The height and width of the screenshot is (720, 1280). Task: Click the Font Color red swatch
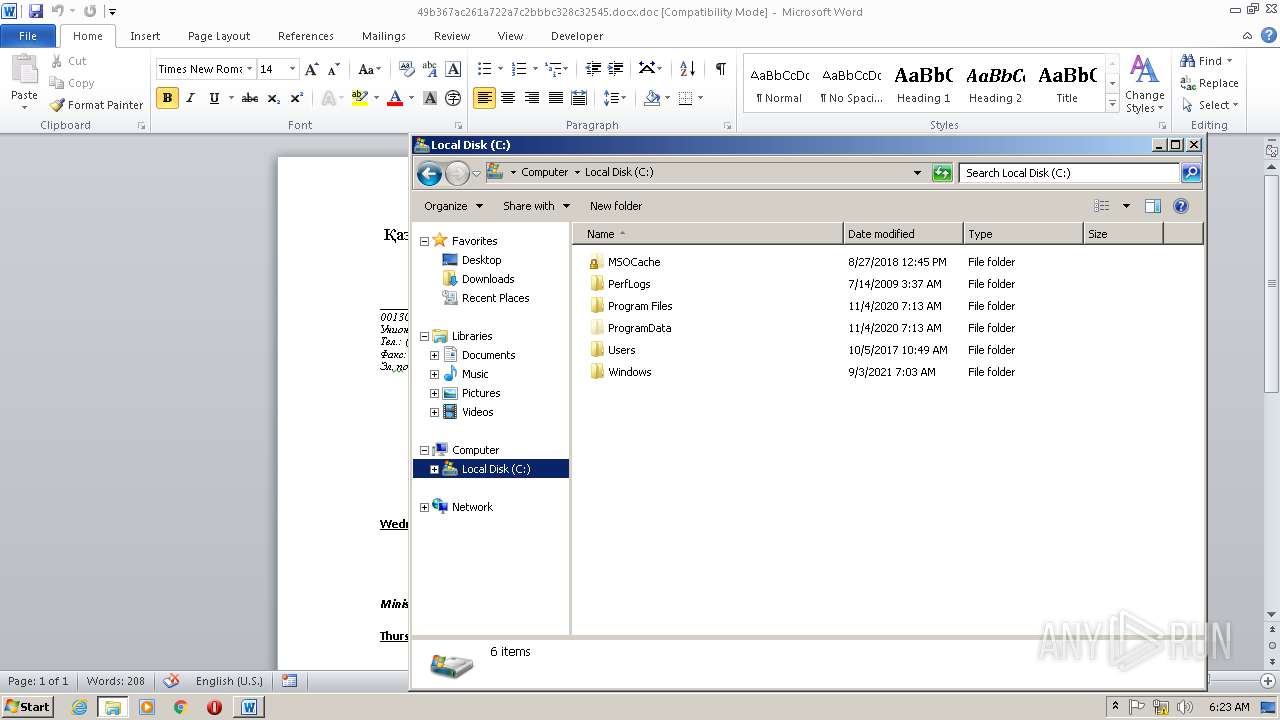[395, 98]
